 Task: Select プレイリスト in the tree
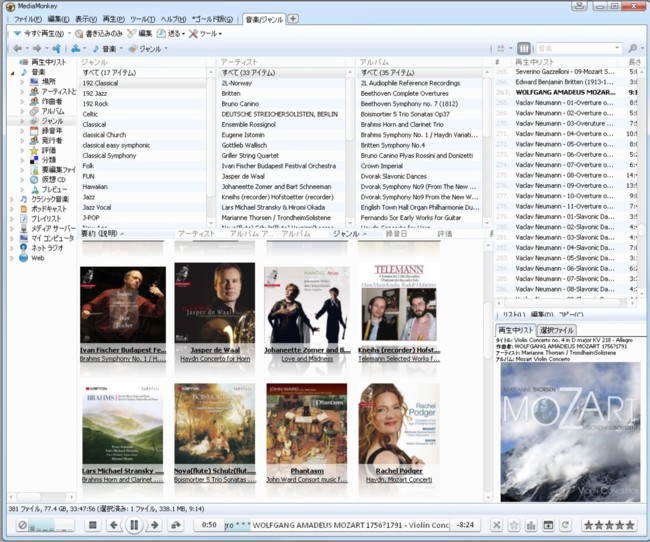click(x=46, y=219)
